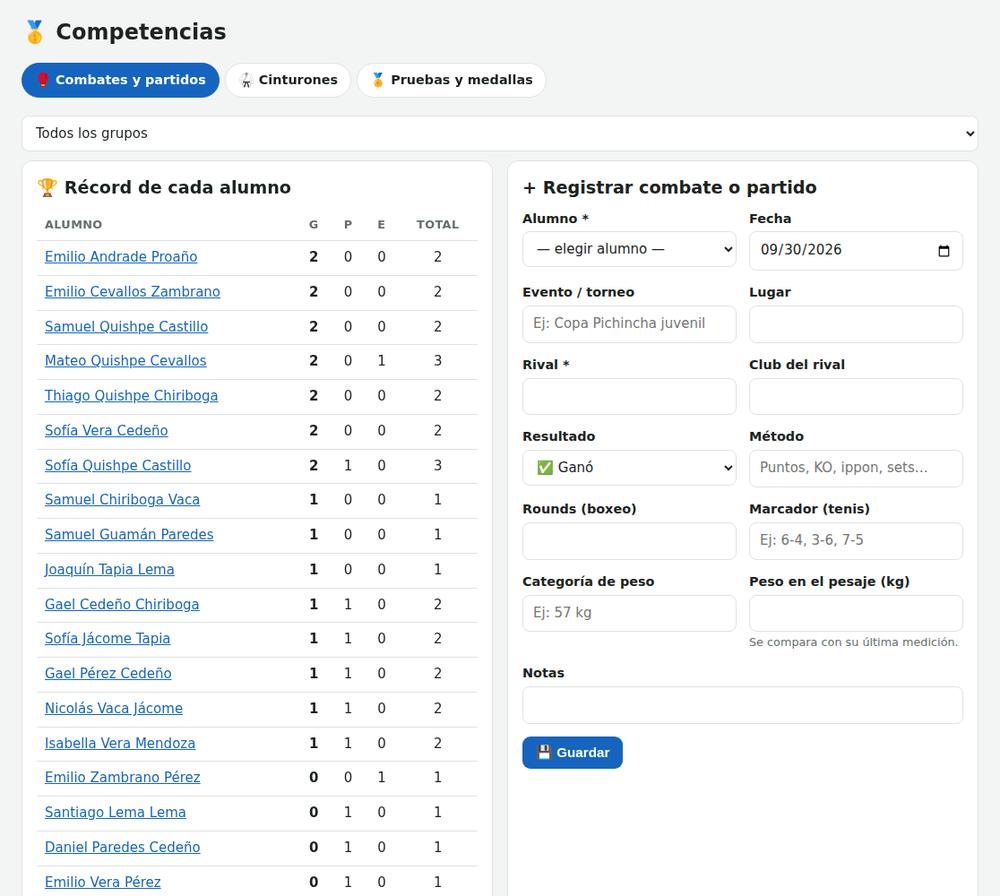Focus the Peso en el pesaje field
1000x896 pixels.
point(856,613)
